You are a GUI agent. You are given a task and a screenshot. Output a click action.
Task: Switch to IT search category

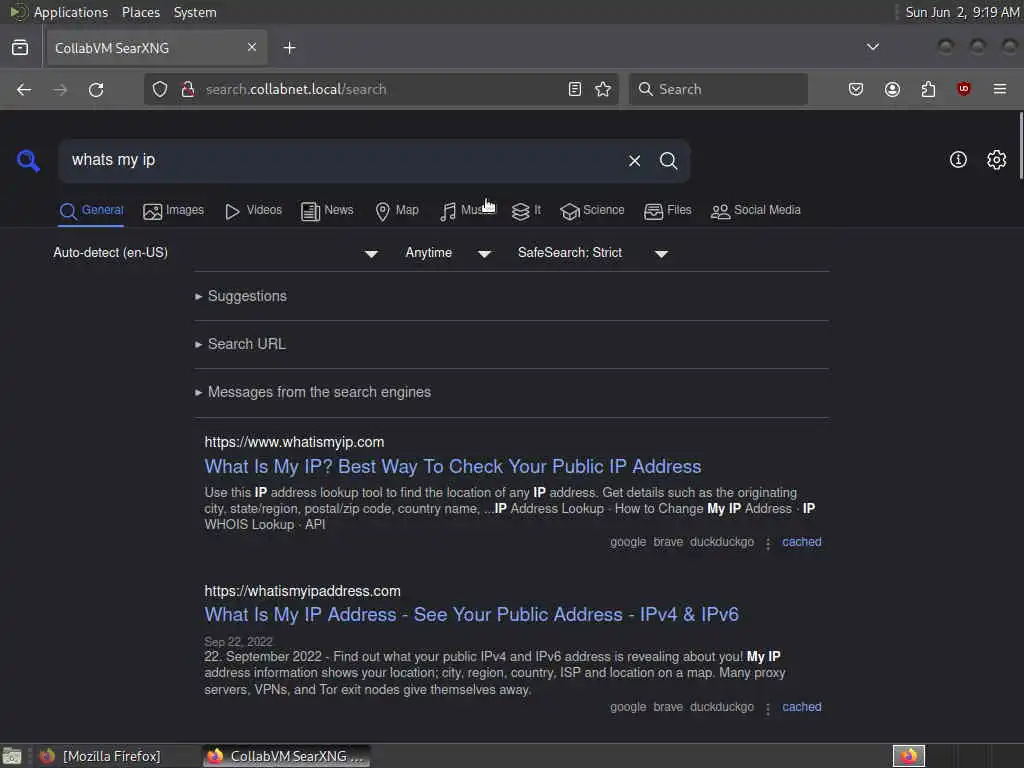point(526,210)
